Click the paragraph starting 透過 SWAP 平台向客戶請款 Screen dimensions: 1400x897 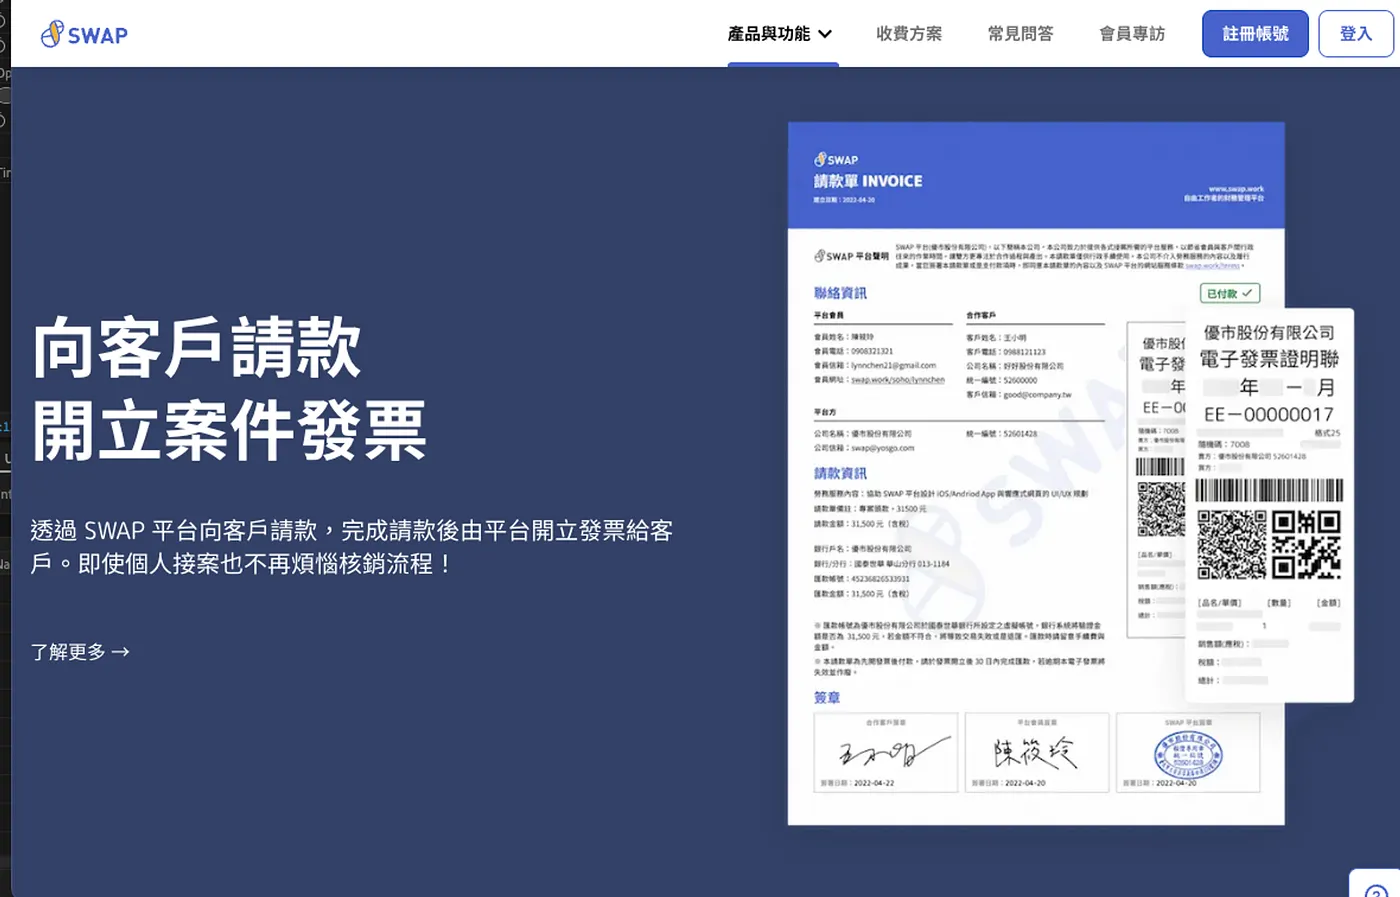[352, 547]
